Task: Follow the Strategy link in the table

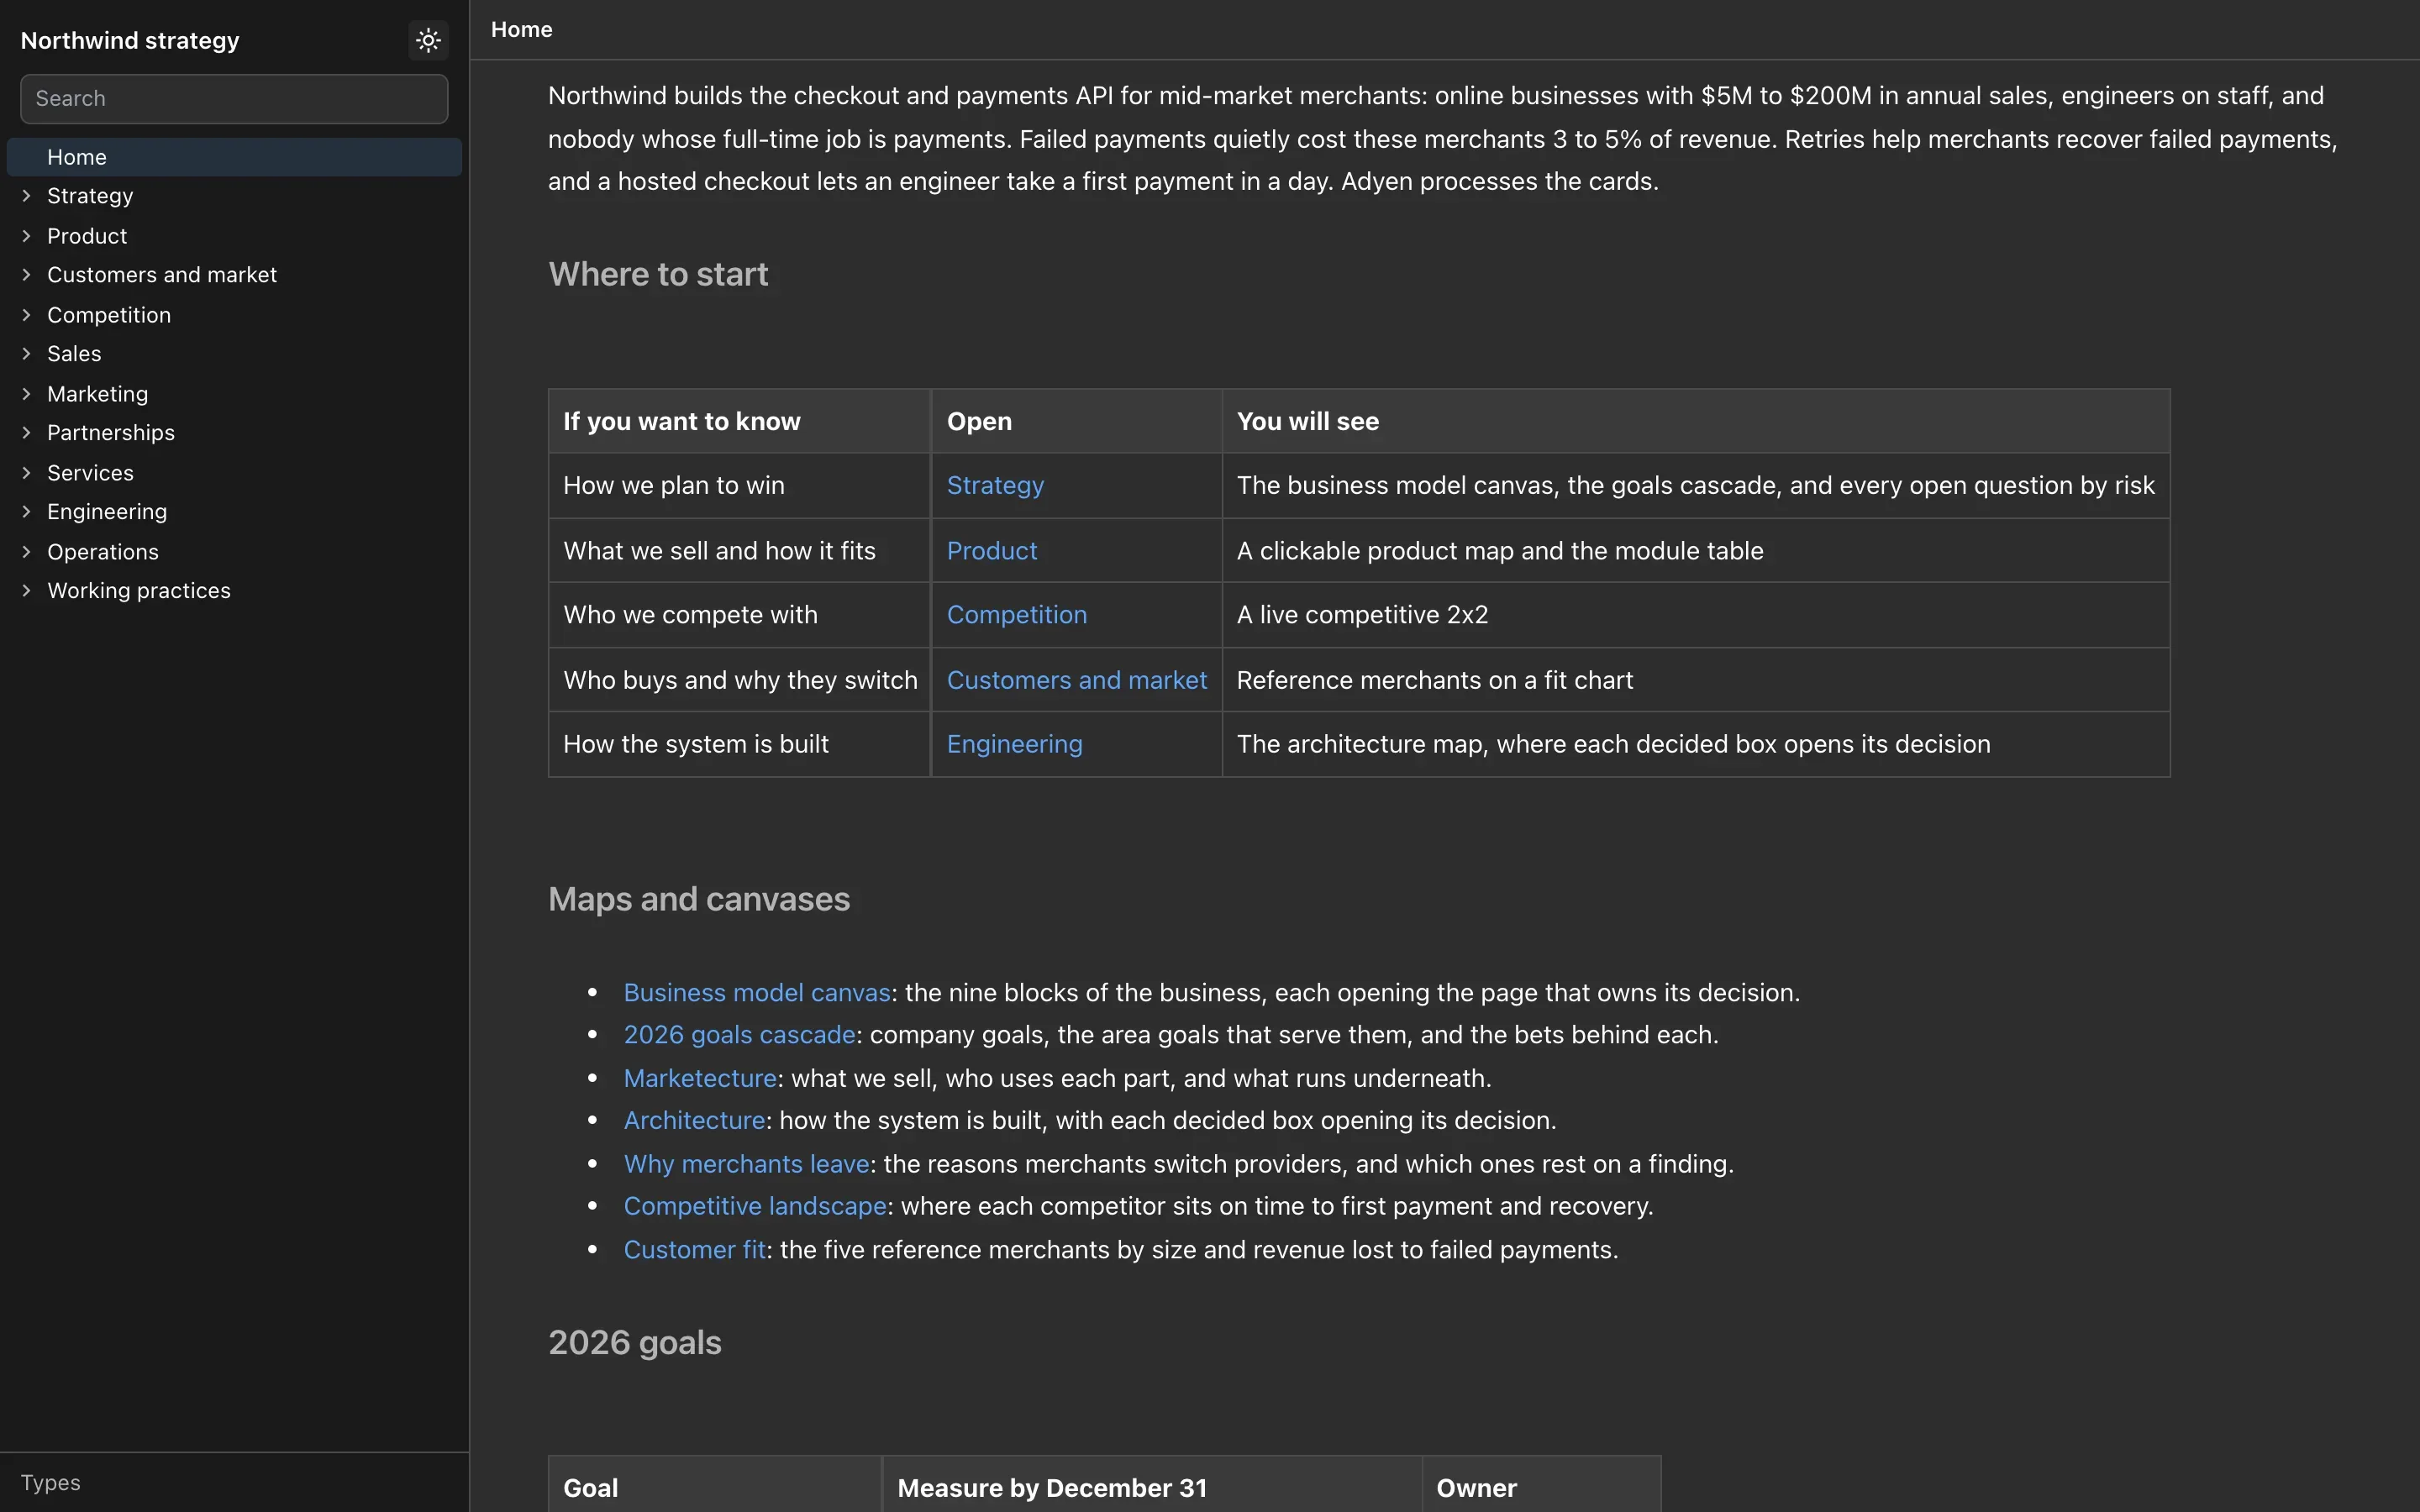Action: tap(995, 486)
